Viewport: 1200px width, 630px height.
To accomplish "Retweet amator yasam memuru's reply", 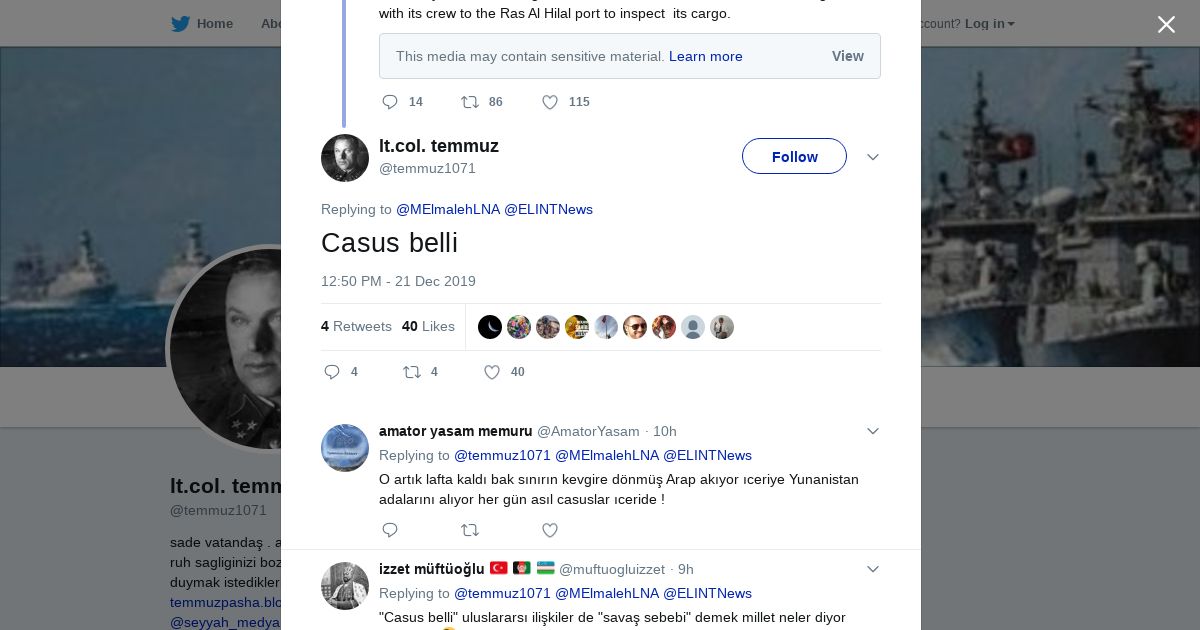I will tap(470, 530).
